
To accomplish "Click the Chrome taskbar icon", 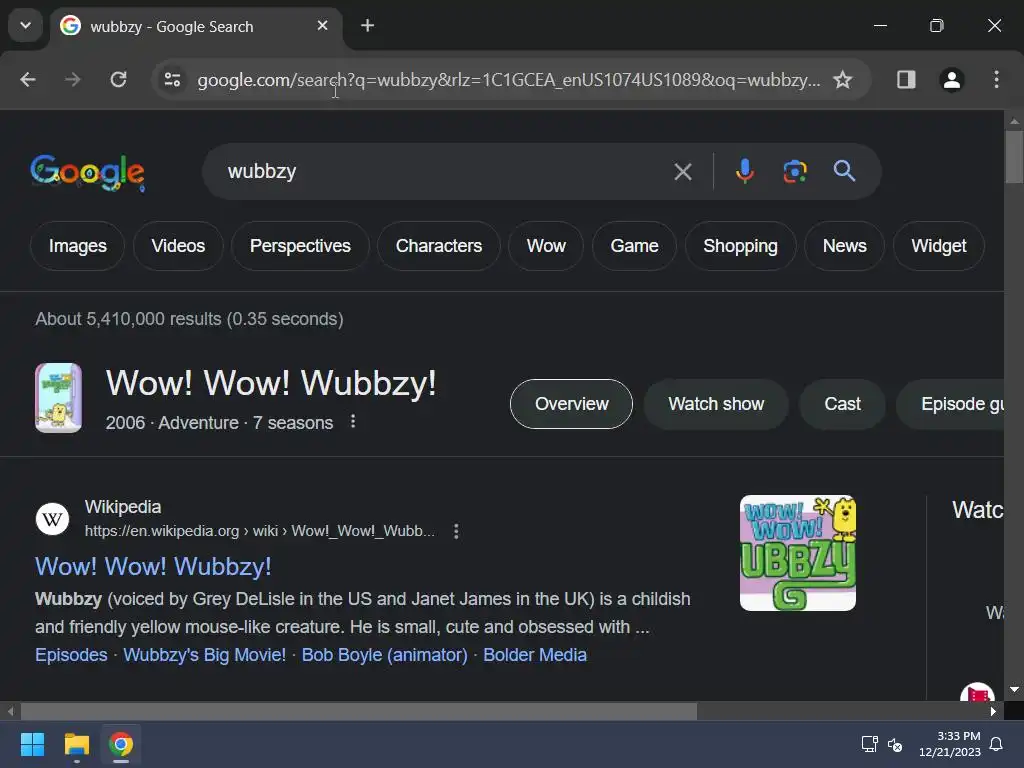I will [x=121, y=744].
